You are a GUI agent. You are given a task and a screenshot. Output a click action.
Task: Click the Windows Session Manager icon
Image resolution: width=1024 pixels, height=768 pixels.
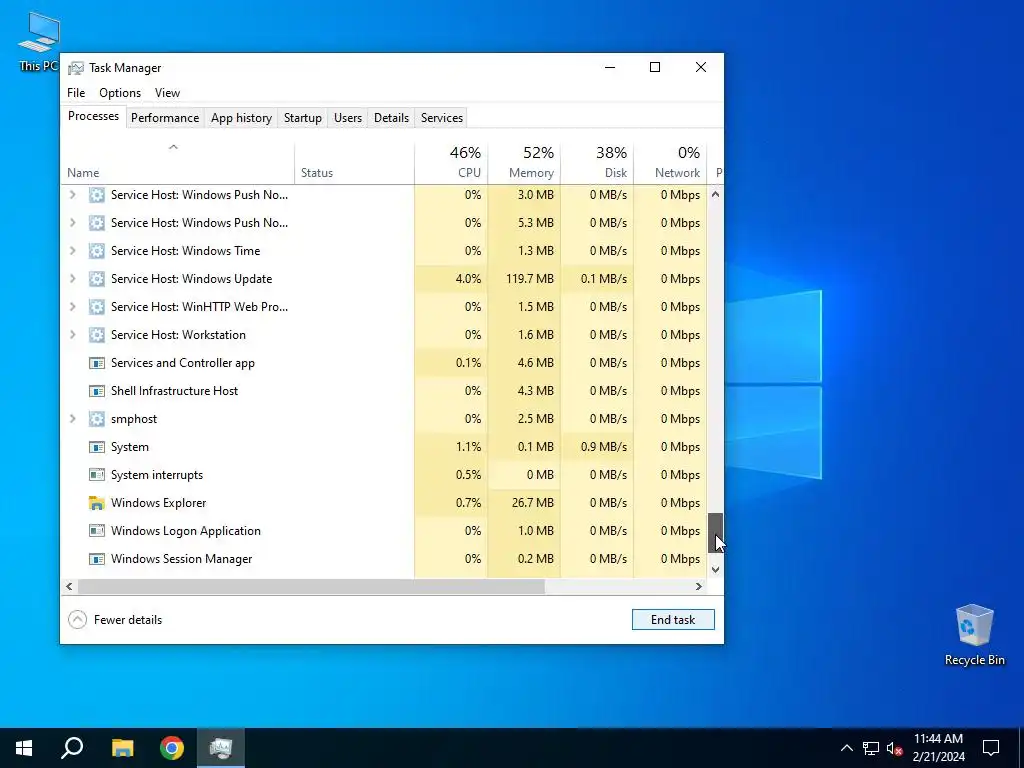(97, 559)
